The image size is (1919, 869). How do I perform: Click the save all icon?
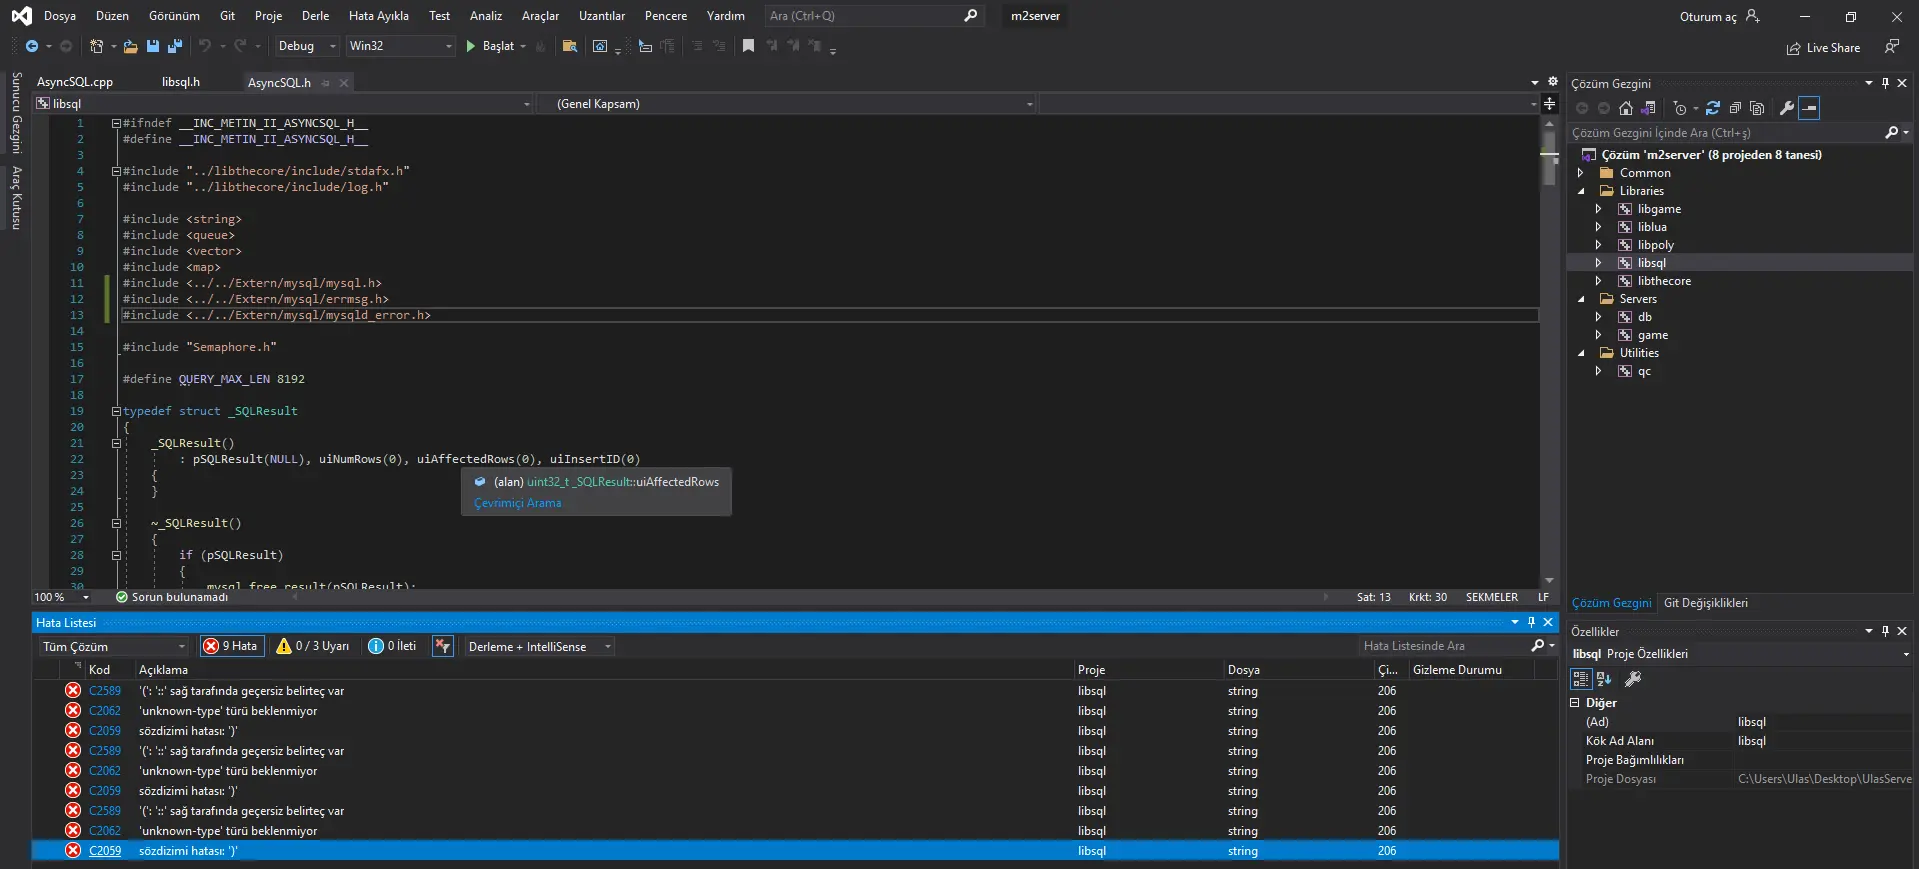coord(175,46)
